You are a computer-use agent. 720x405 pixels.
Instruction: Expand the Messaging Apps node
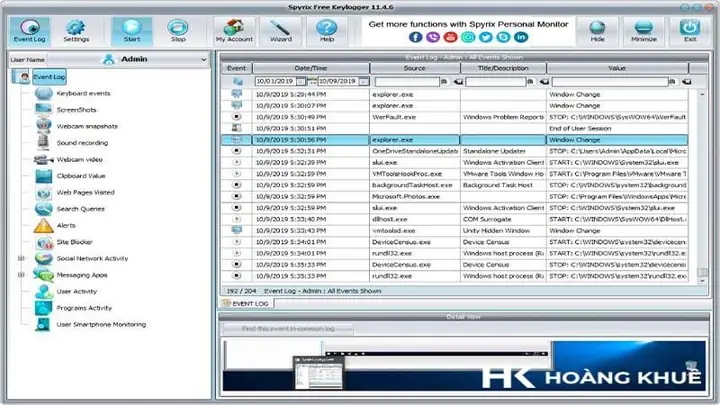pyautogui.click(x=21, y=275)
